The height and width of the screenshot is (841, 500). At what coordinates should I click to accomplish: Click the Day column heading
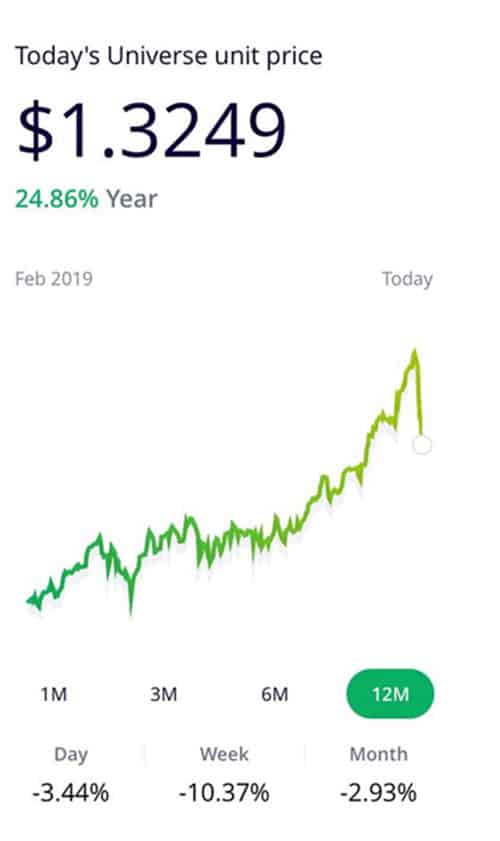coord(71,754)
